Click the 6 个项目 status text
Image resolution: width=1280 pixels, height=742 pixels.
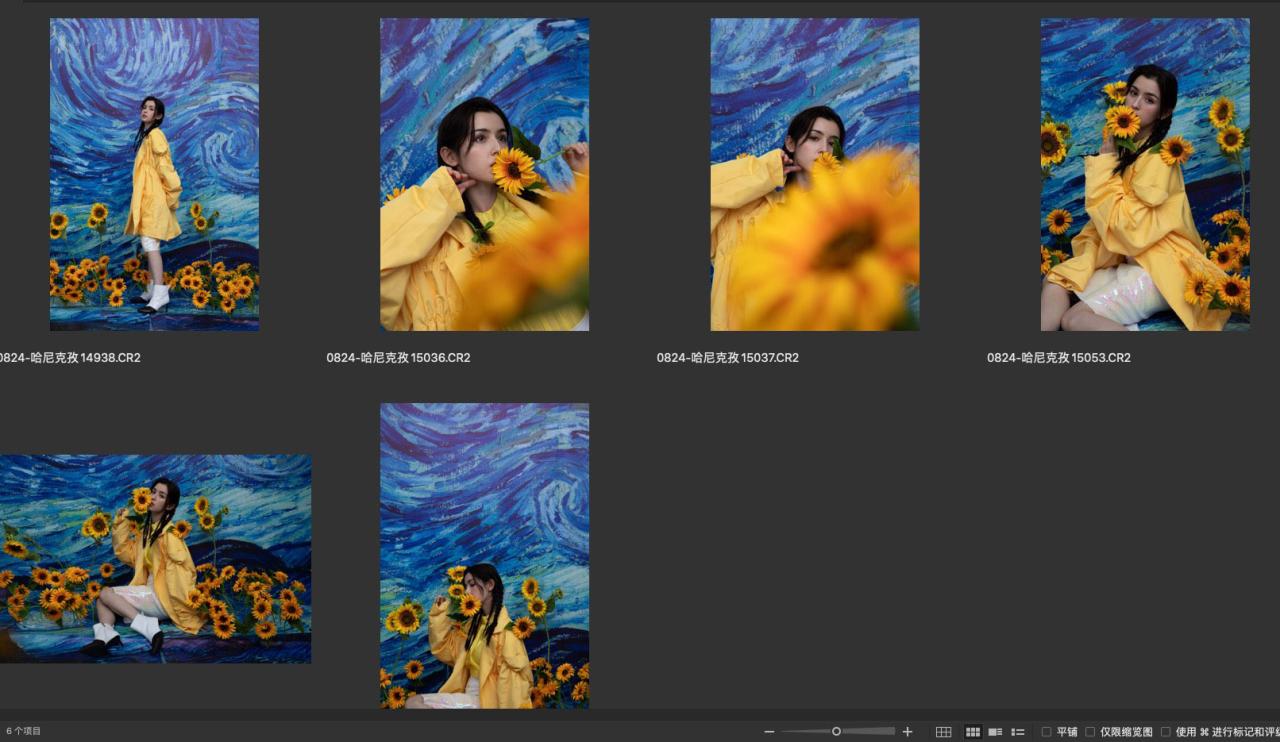[x=24, y=732]
